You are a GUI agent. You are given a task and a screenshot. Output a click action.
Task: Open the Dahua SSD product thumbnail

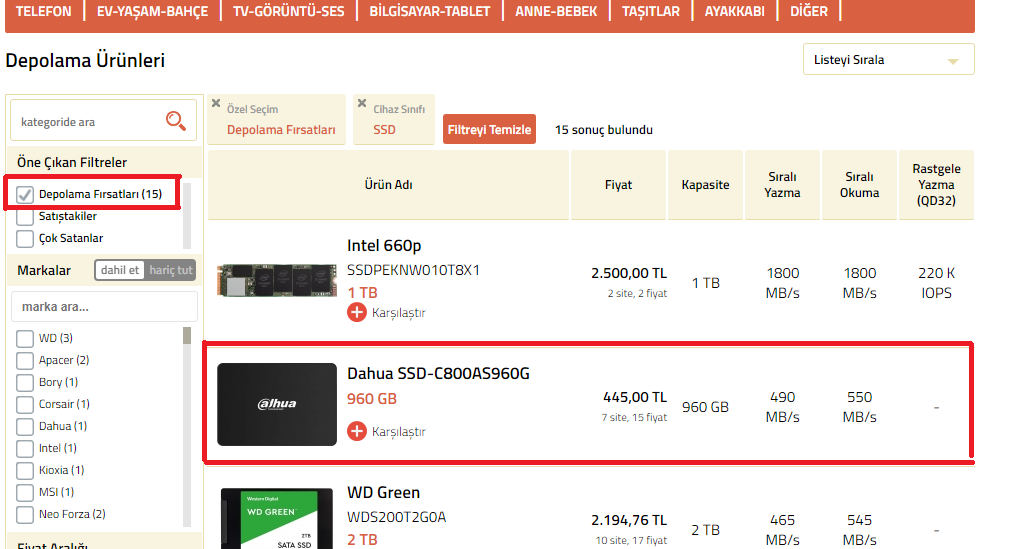(277, 404)
